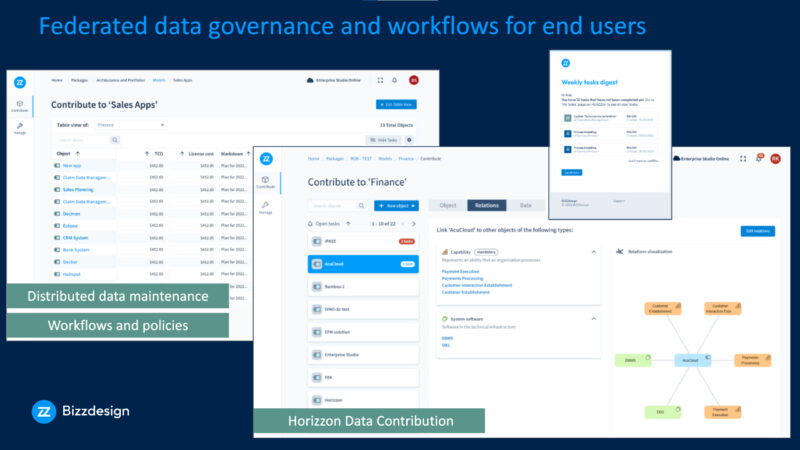Click logo in Weekly tasks digest email
This screenshot has height=450, width=800.
565,63
